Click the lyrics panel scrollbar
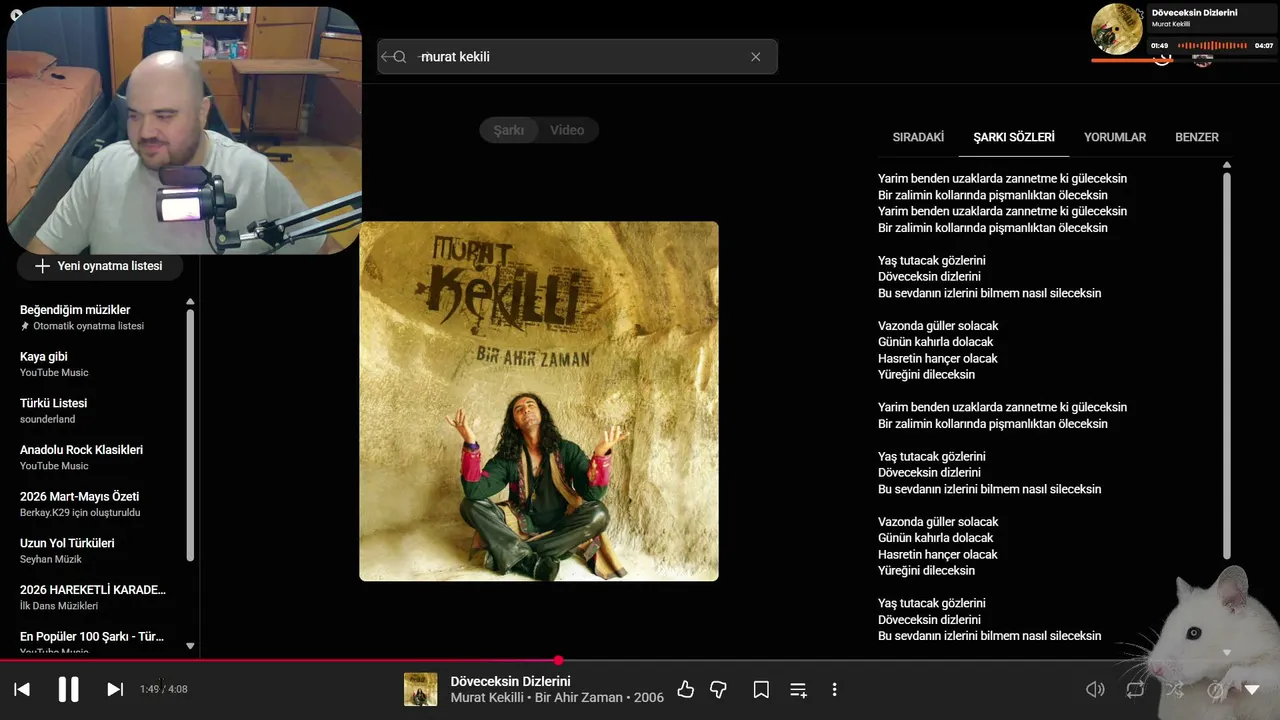This screenshot has height=720, width=1280. click(x=1227, y=366)
